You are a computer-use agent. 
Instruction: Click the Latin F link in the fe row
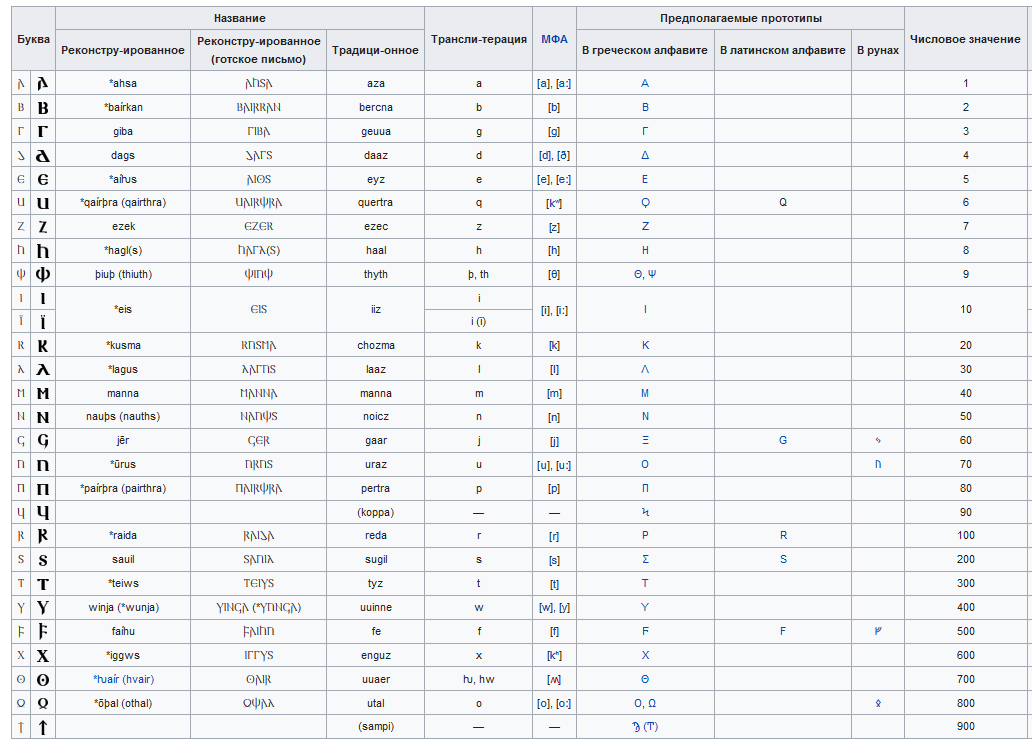[783, 631]
